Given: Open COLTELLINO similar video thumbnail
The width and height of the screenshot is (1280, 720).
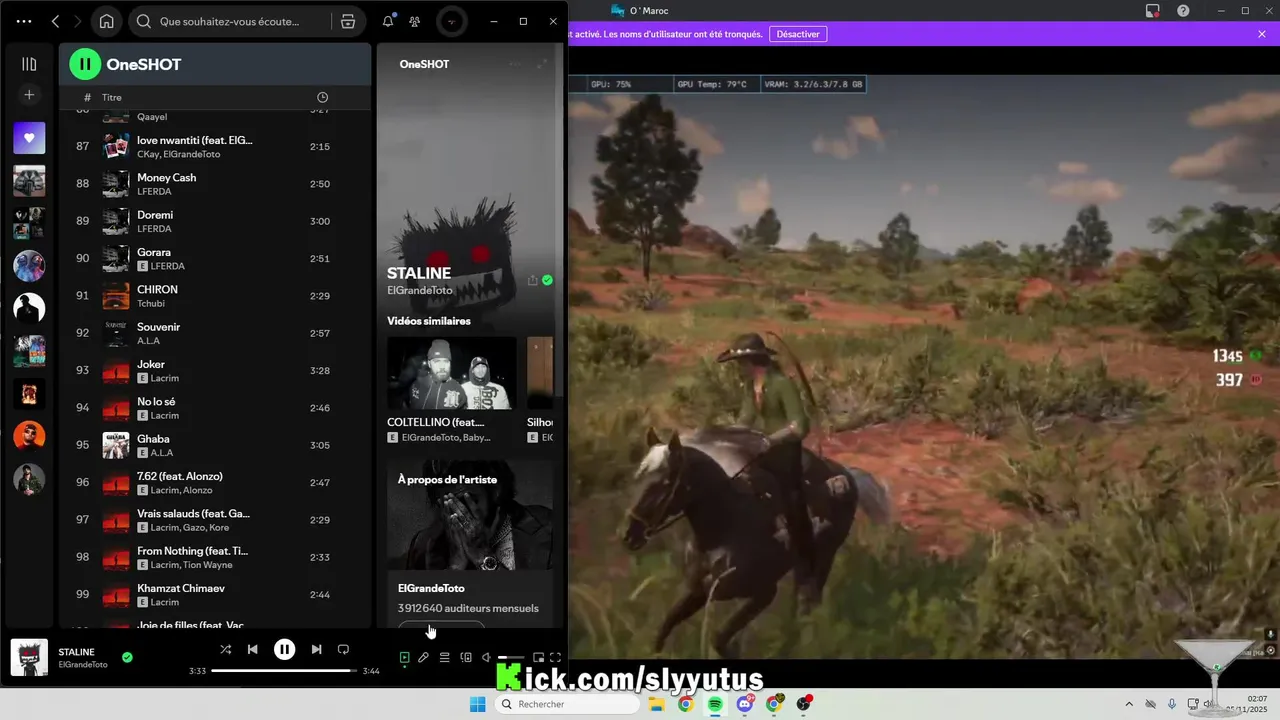Looking at the screenshot, I should click(x=452, y=373).
